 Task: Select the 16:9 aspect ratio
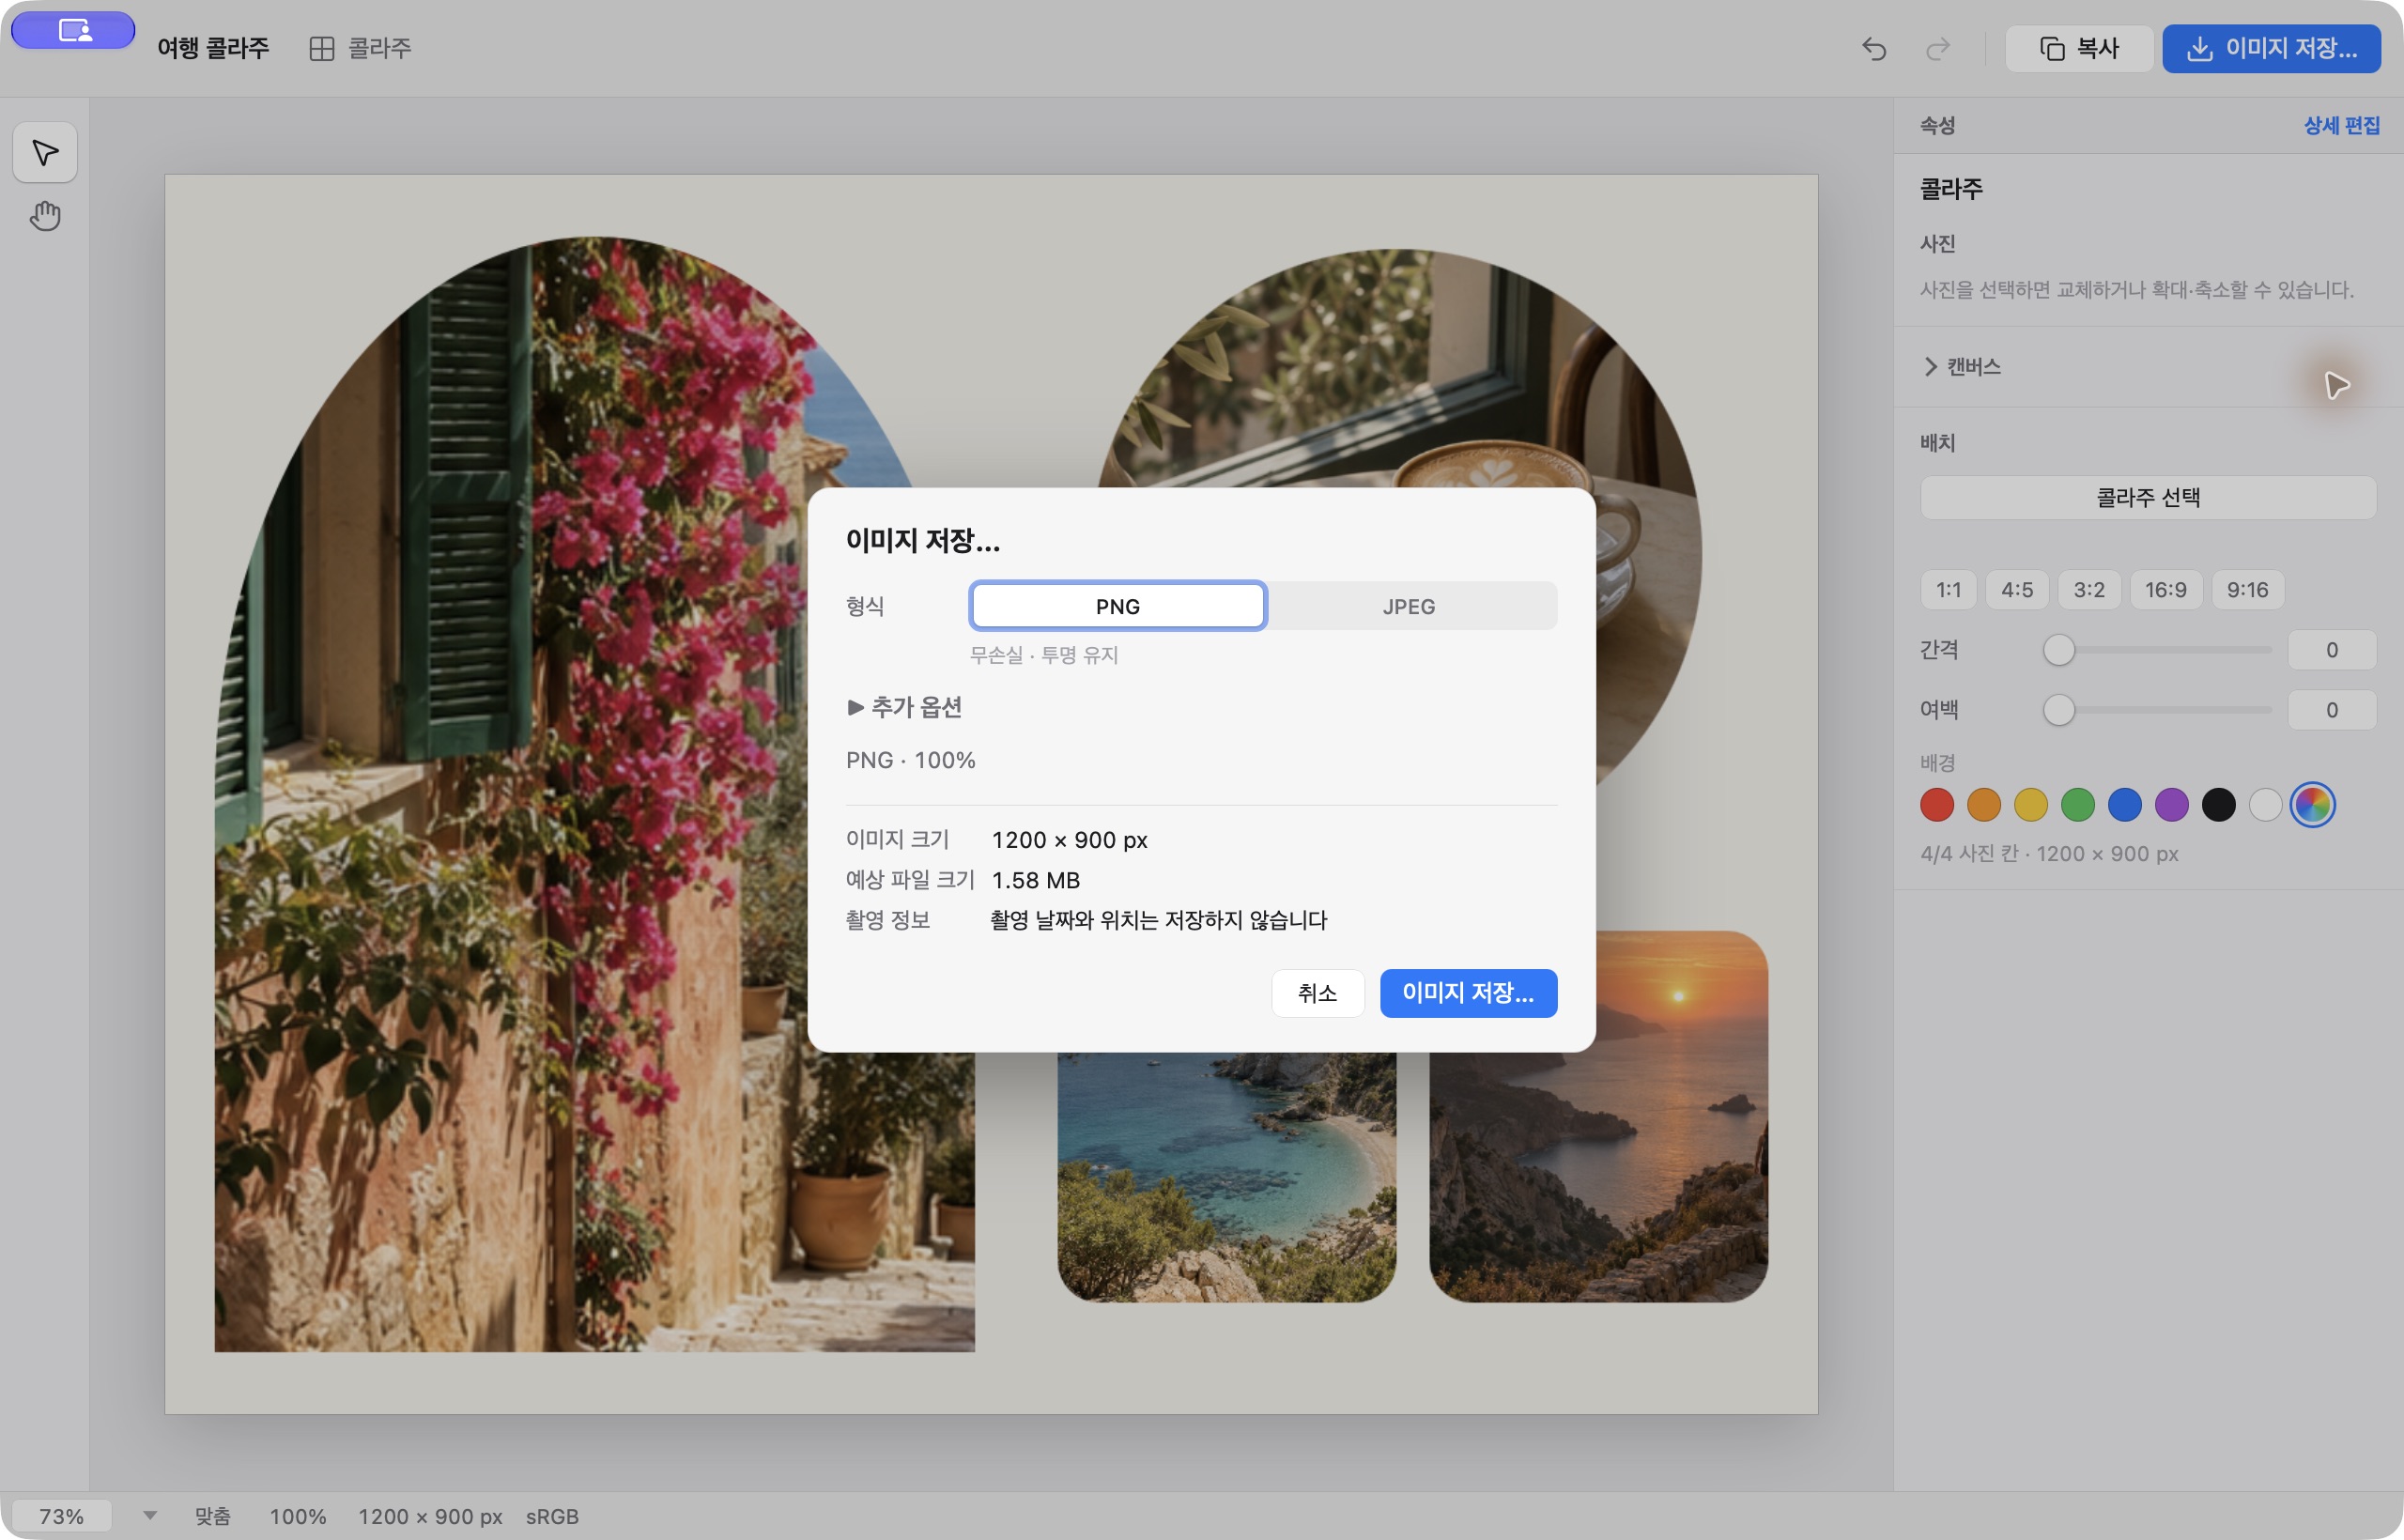2166,590
